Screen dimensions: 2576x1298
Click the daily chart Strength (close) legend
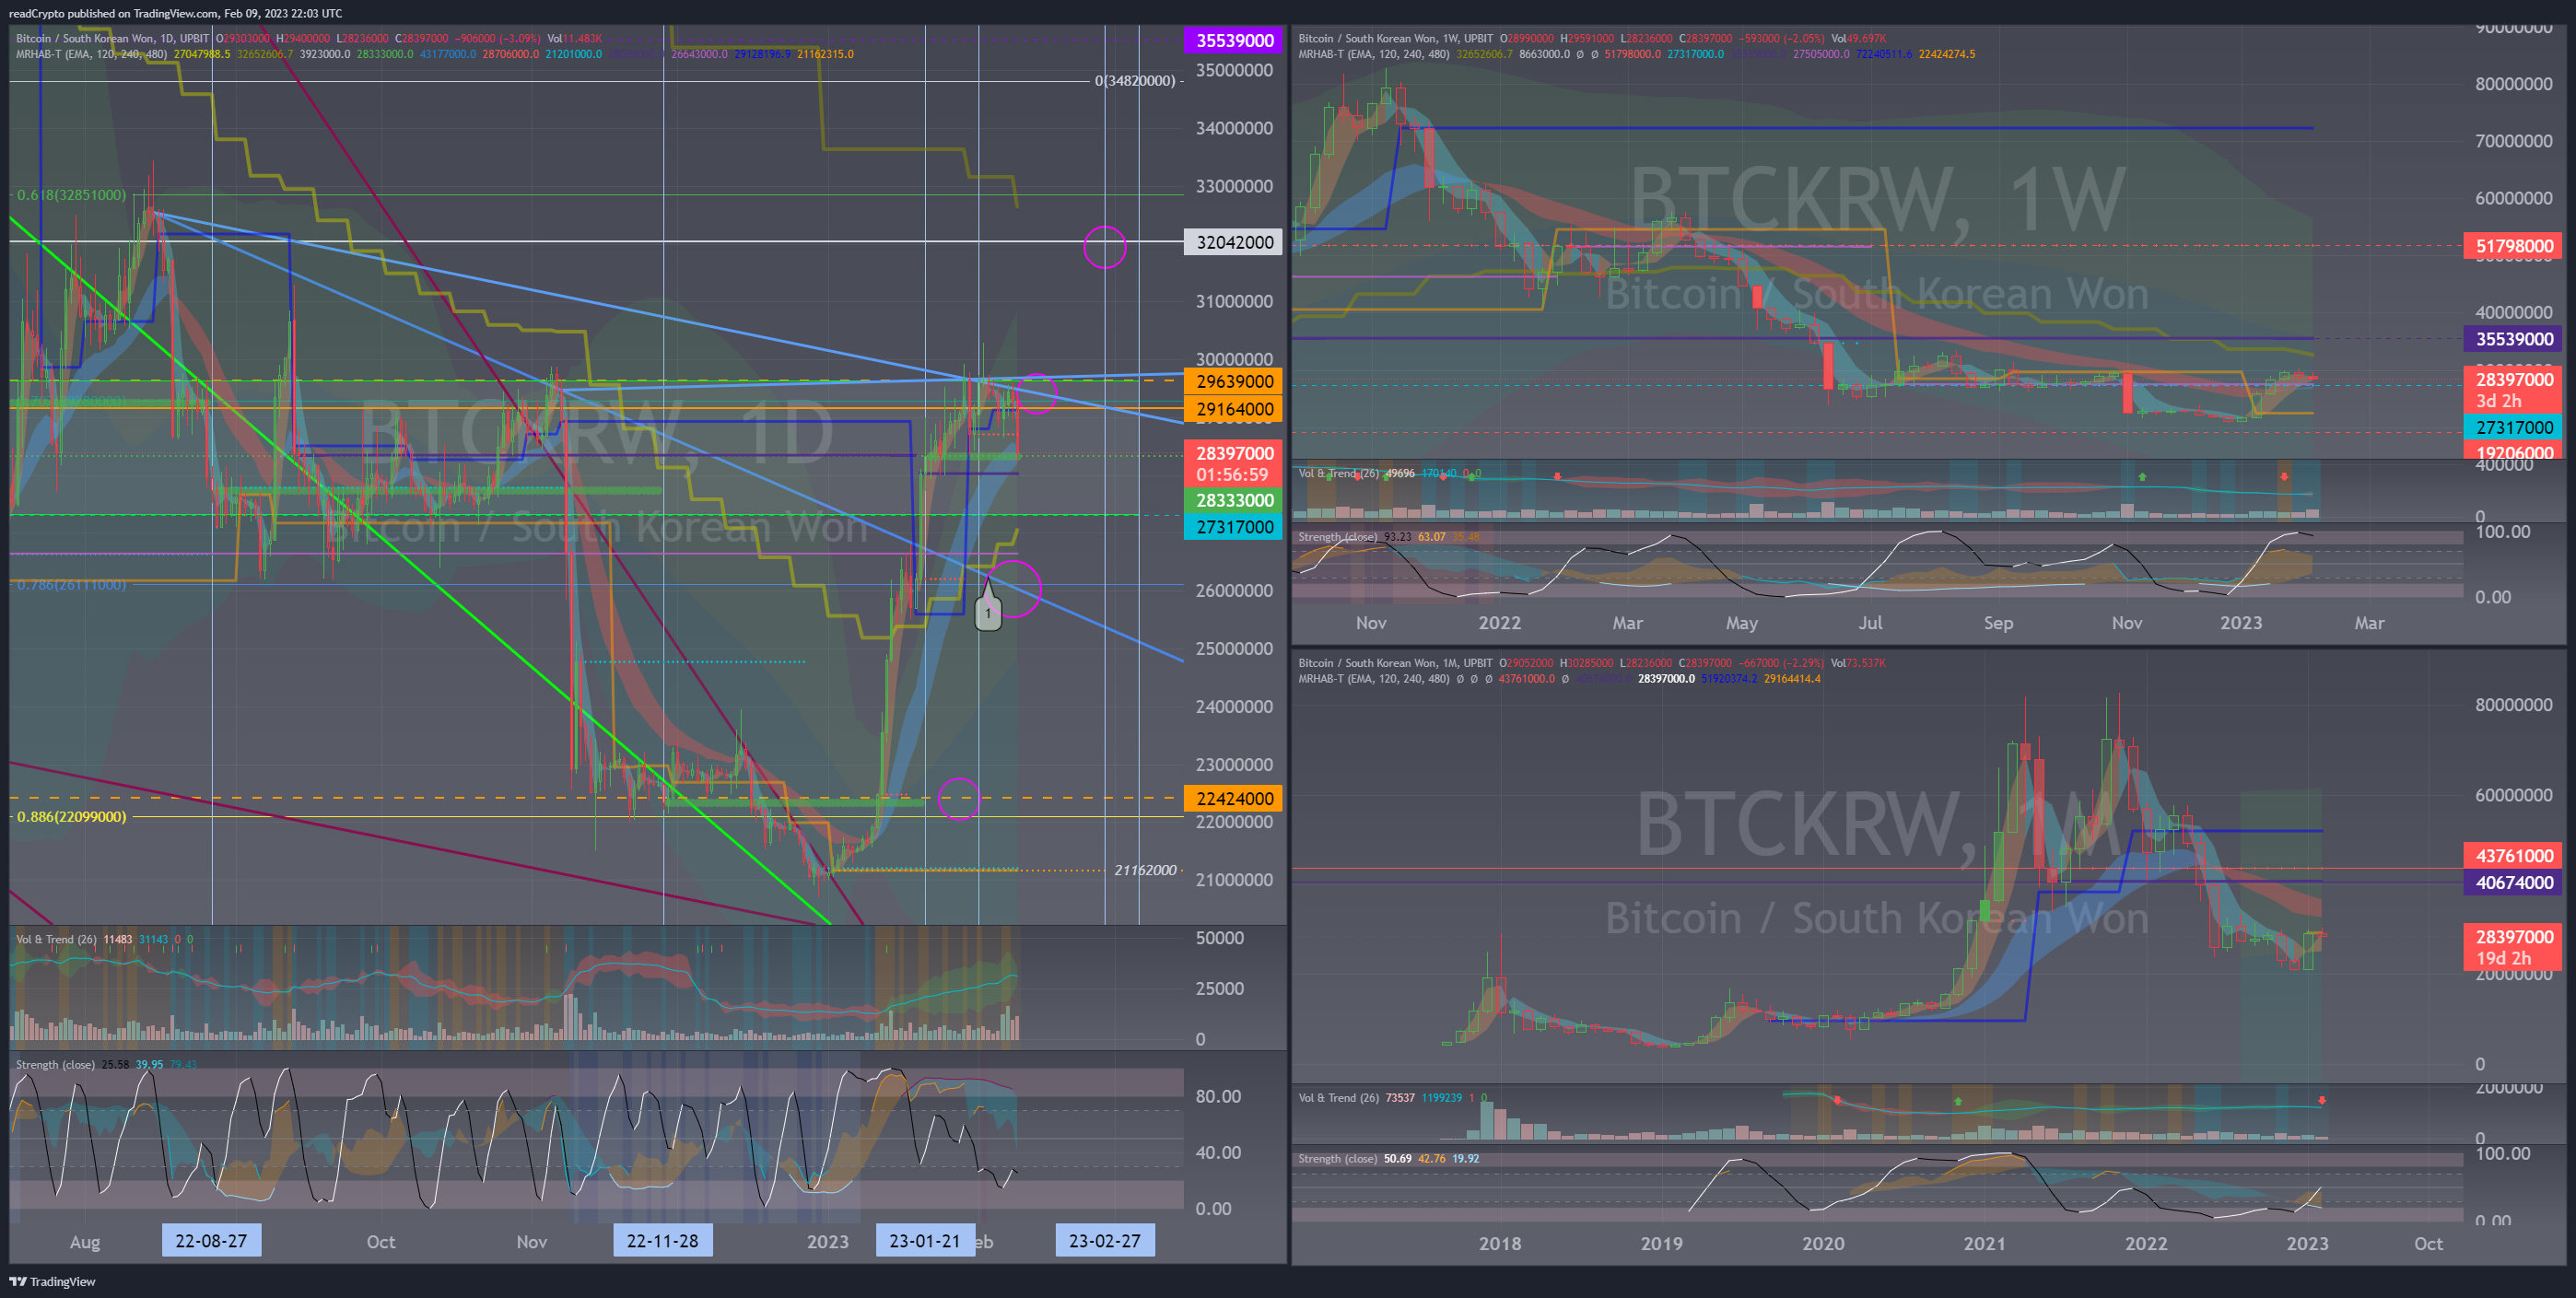pyautogui.click(x=55, y=1064)
